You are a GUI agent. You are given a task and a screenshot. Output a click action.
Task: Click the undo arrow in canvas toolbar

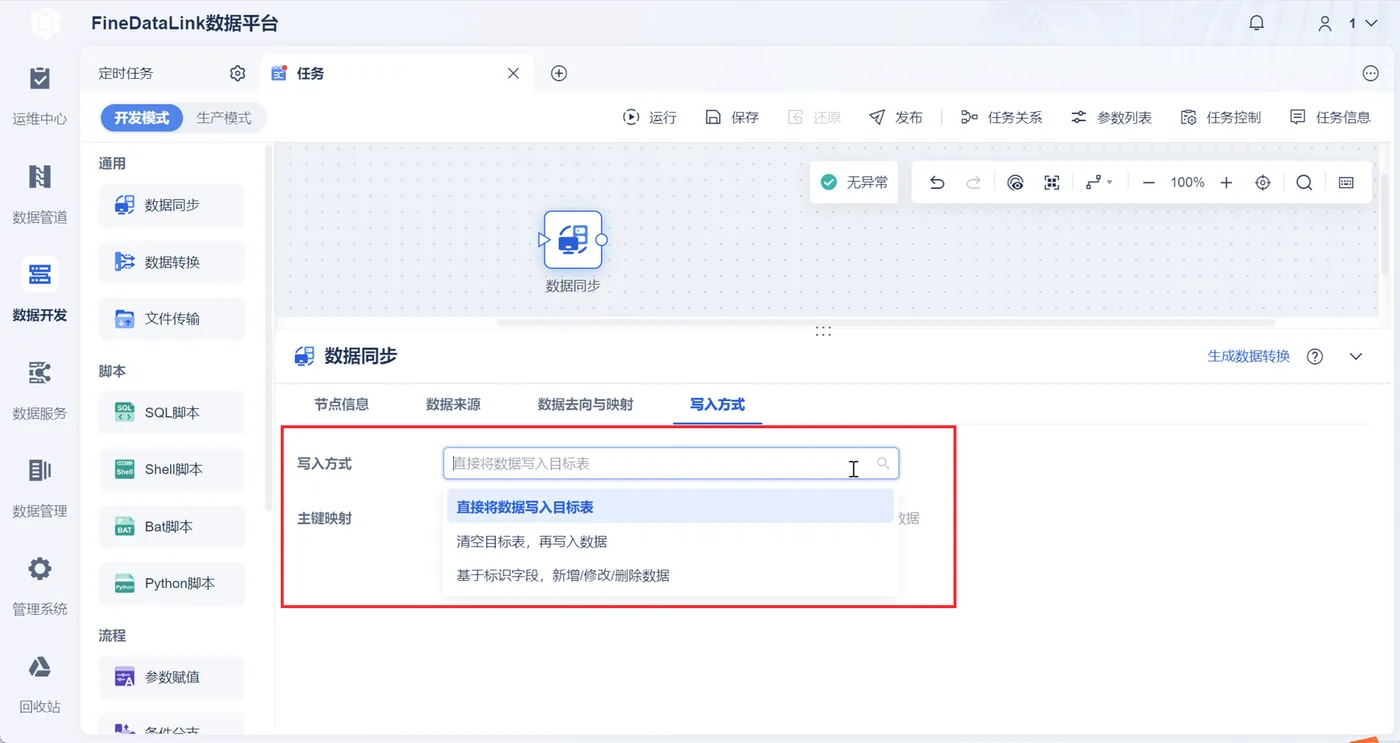pyautogui.click(x=937, y=183)
